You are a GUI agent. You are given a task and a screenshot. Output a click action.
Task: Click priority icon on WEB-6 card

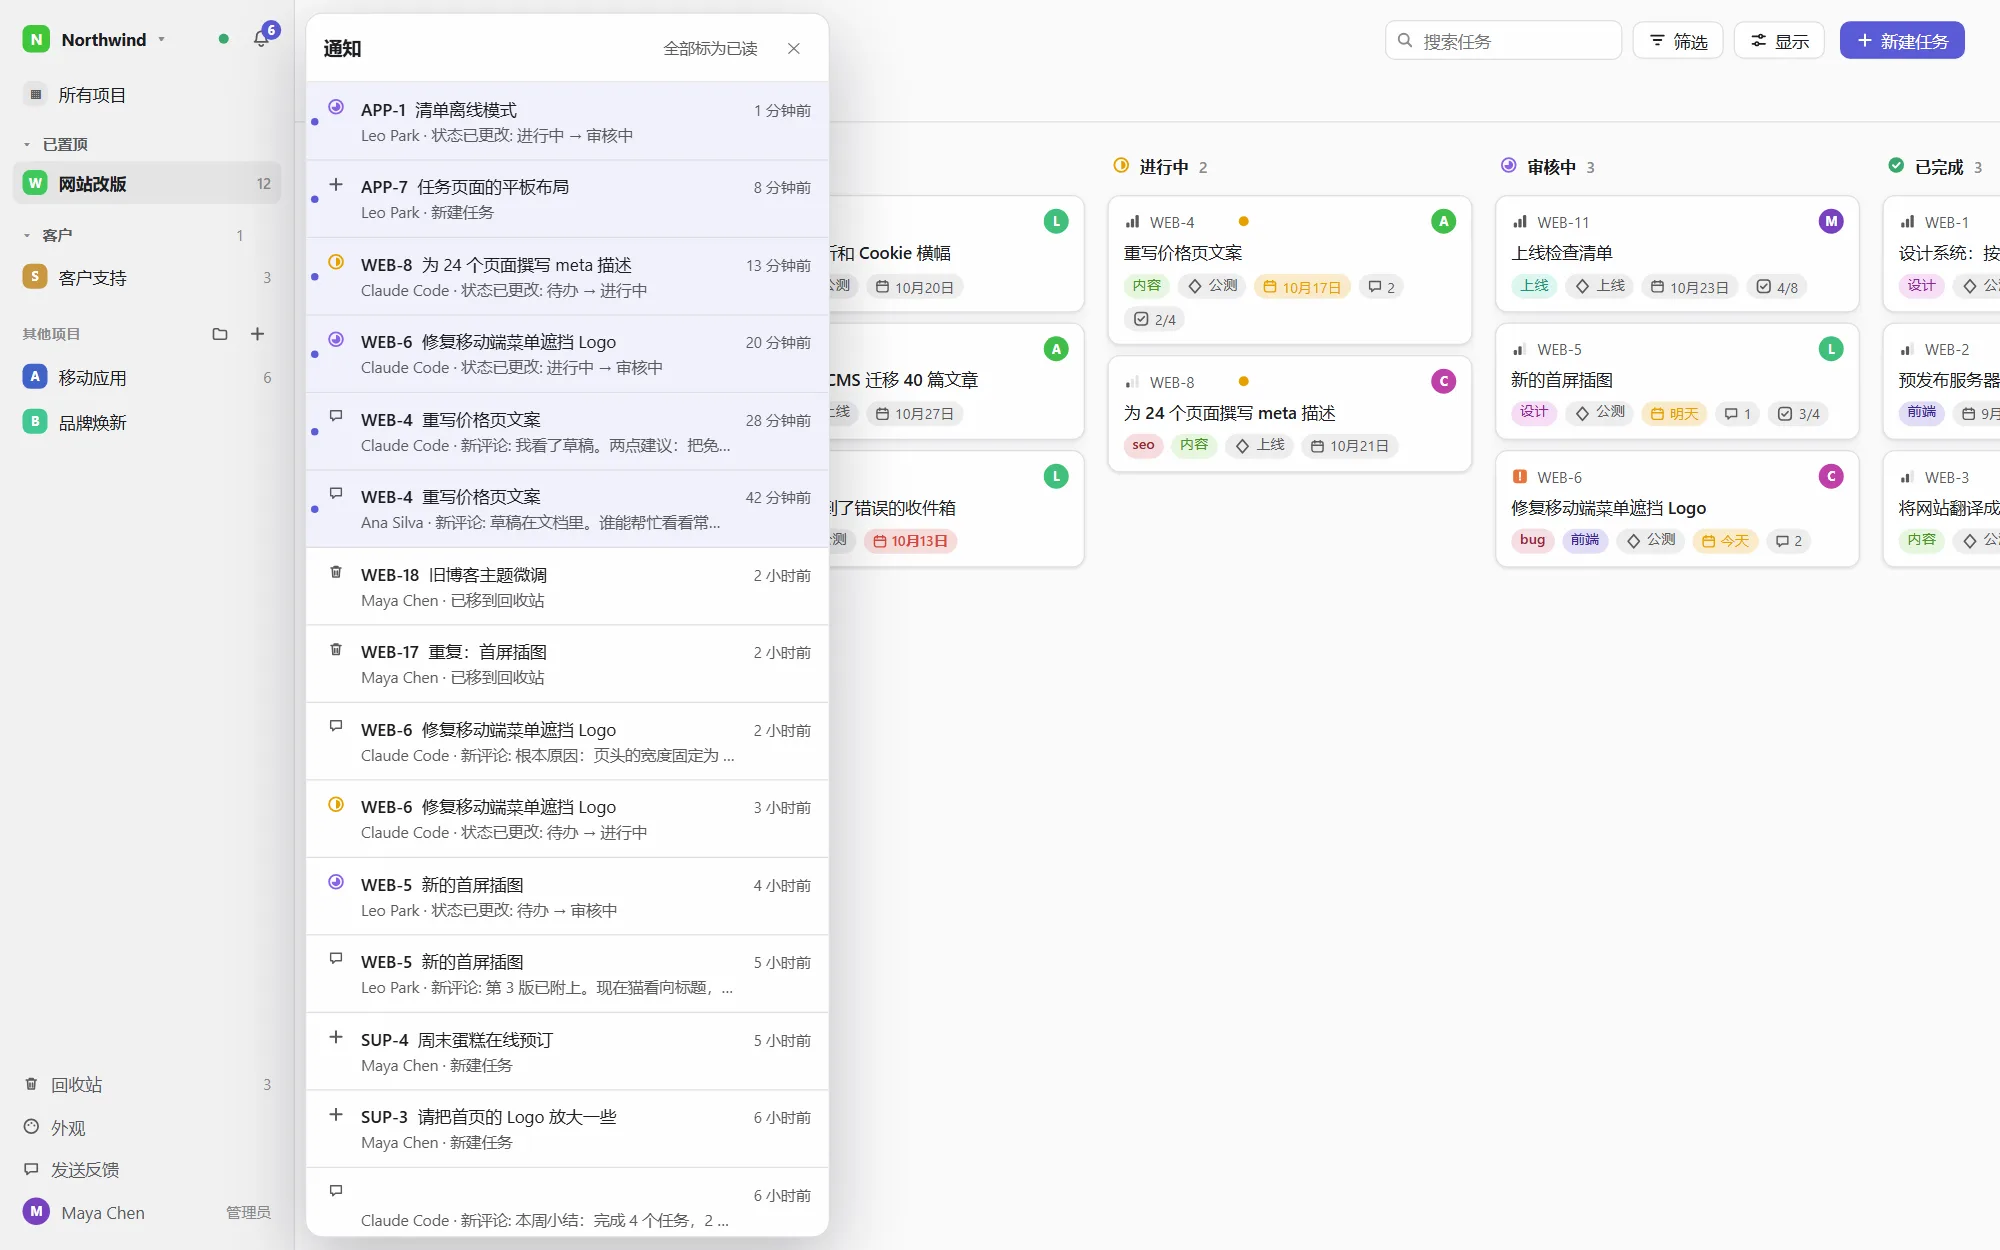(x=1520, y=477)
